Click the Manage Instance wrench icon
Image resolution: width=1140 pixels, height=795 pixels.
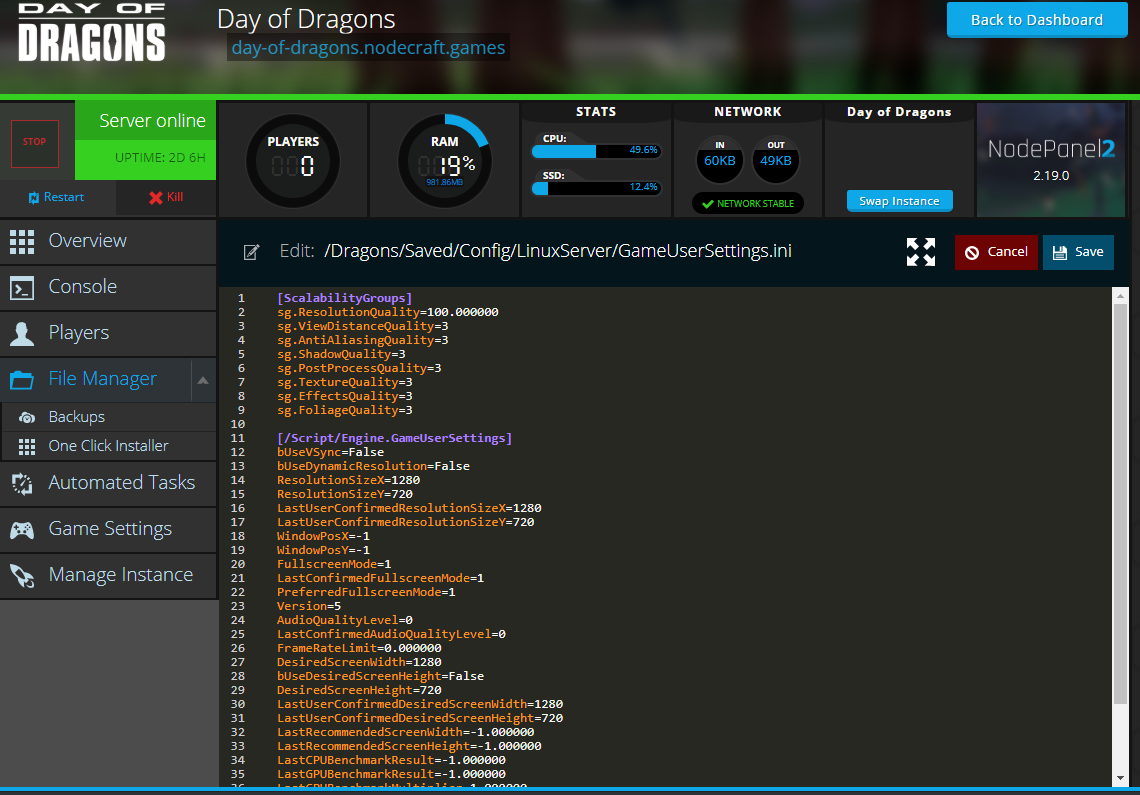point(23,575)
